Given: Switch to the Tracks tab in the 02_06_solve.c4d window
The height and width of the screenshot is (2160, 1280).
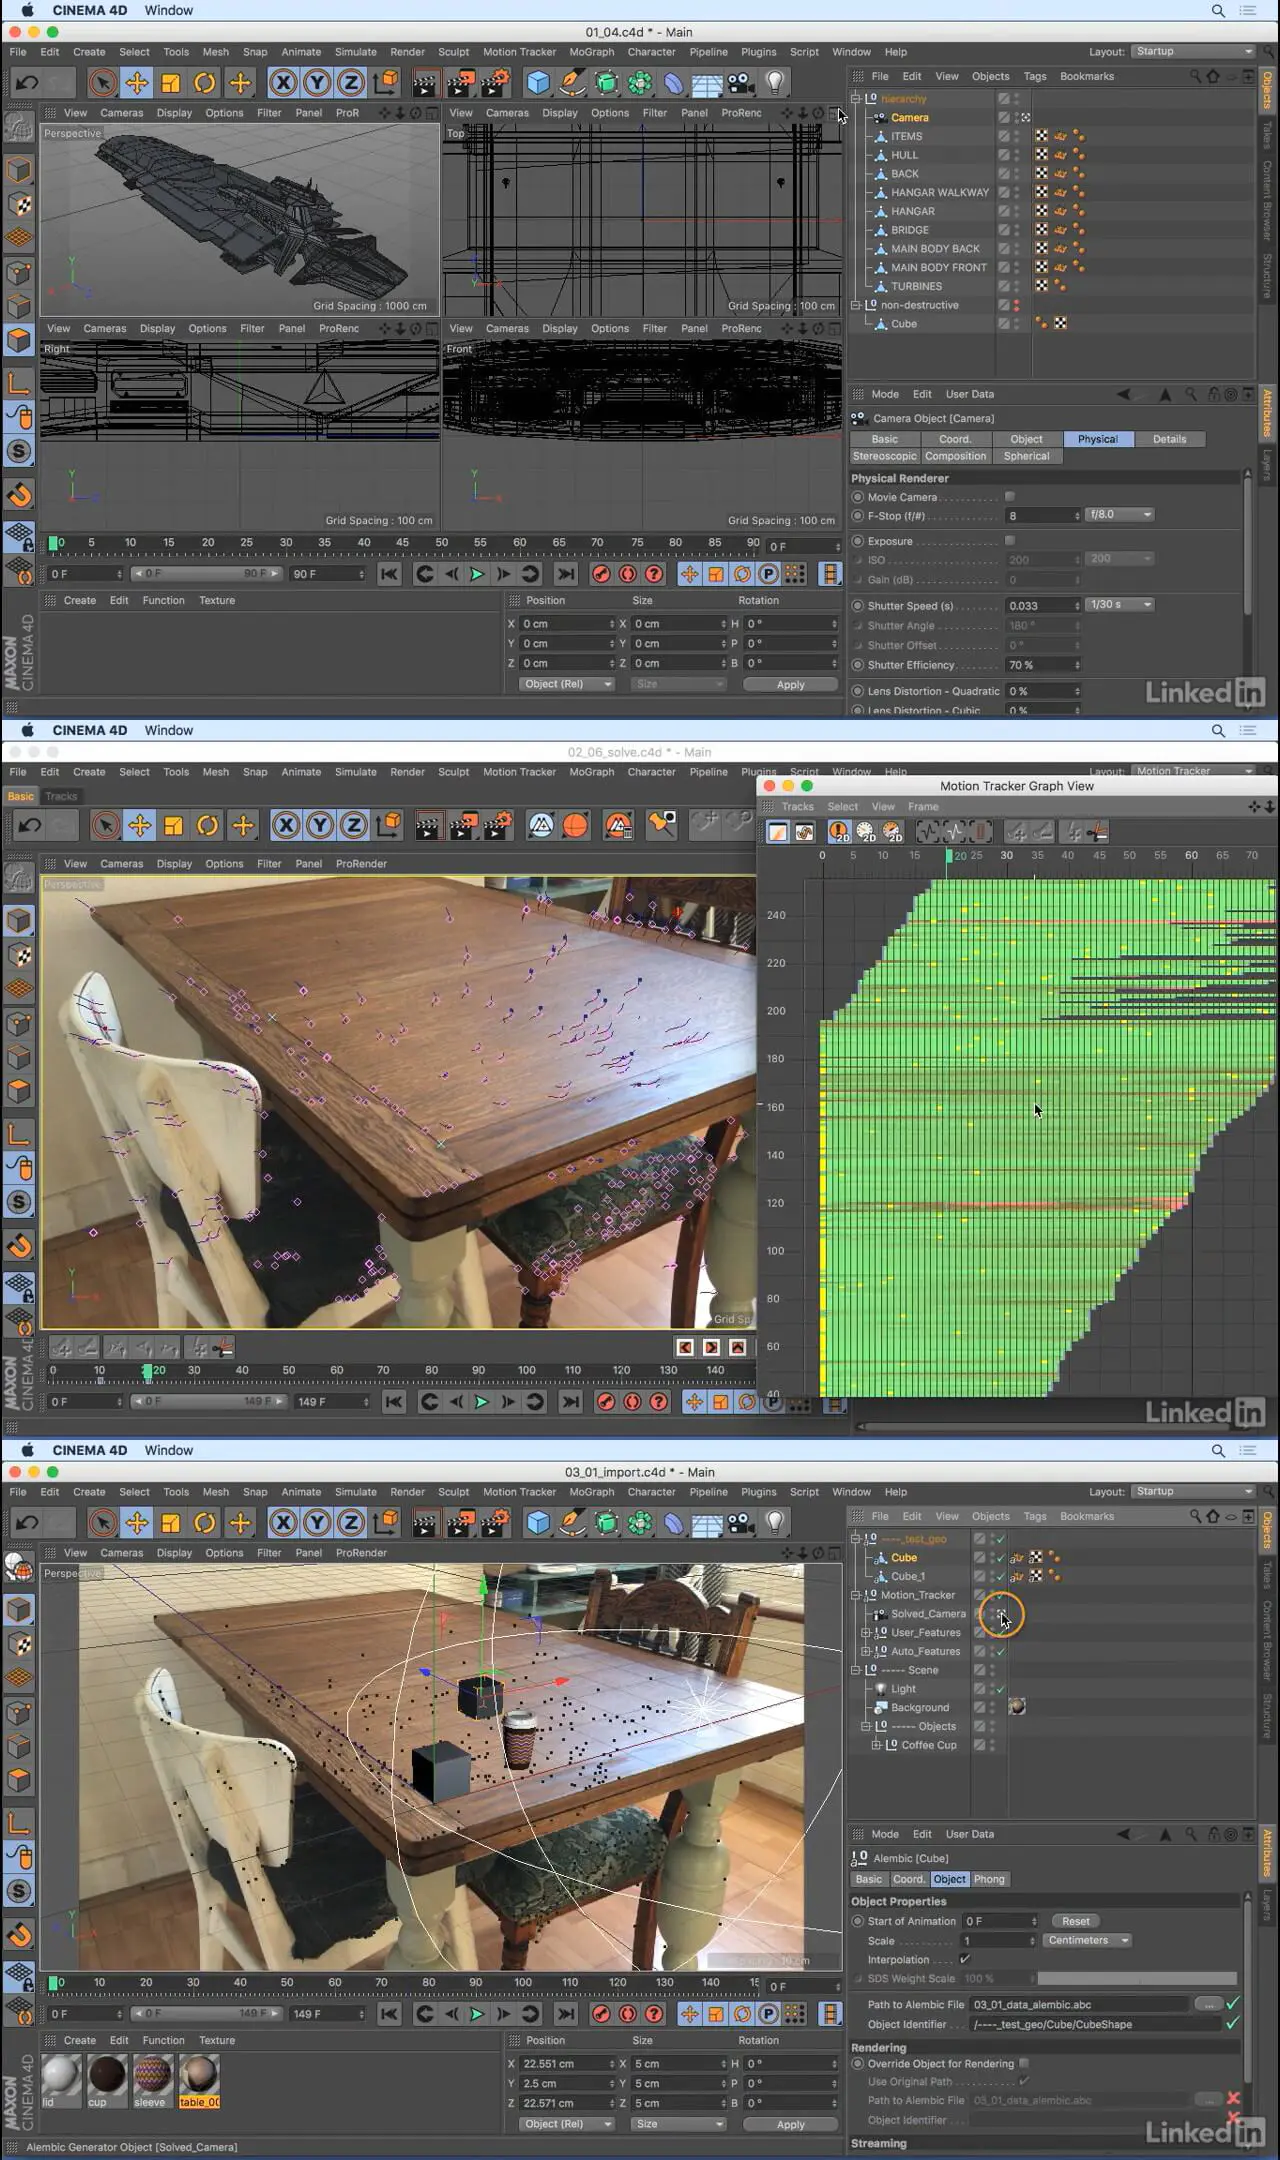Looking at the screenshot, I should (x=61, y=796).
